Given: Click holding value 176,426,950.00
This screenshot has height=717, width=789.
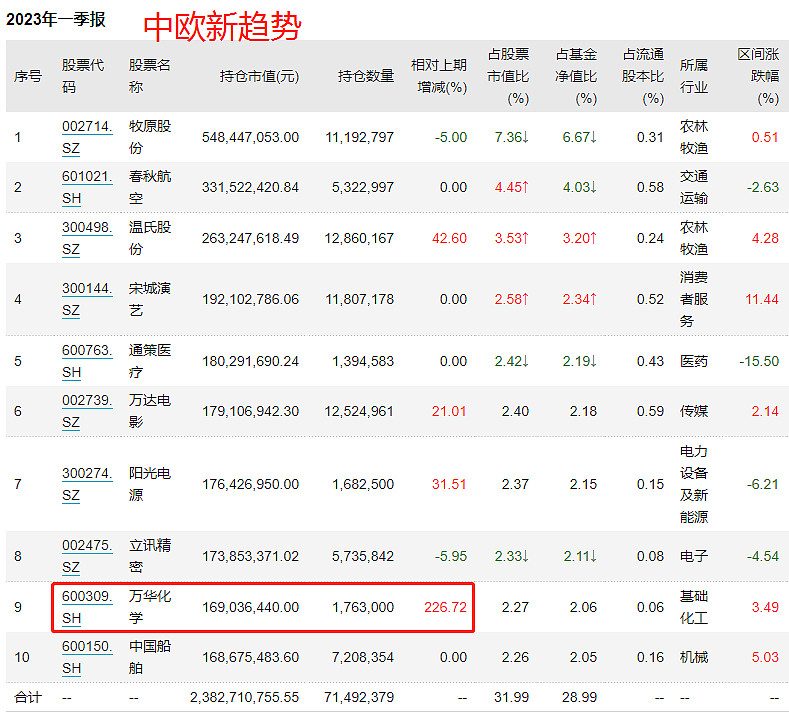Looking at the screenshot, I should click(x=251, y=485).
